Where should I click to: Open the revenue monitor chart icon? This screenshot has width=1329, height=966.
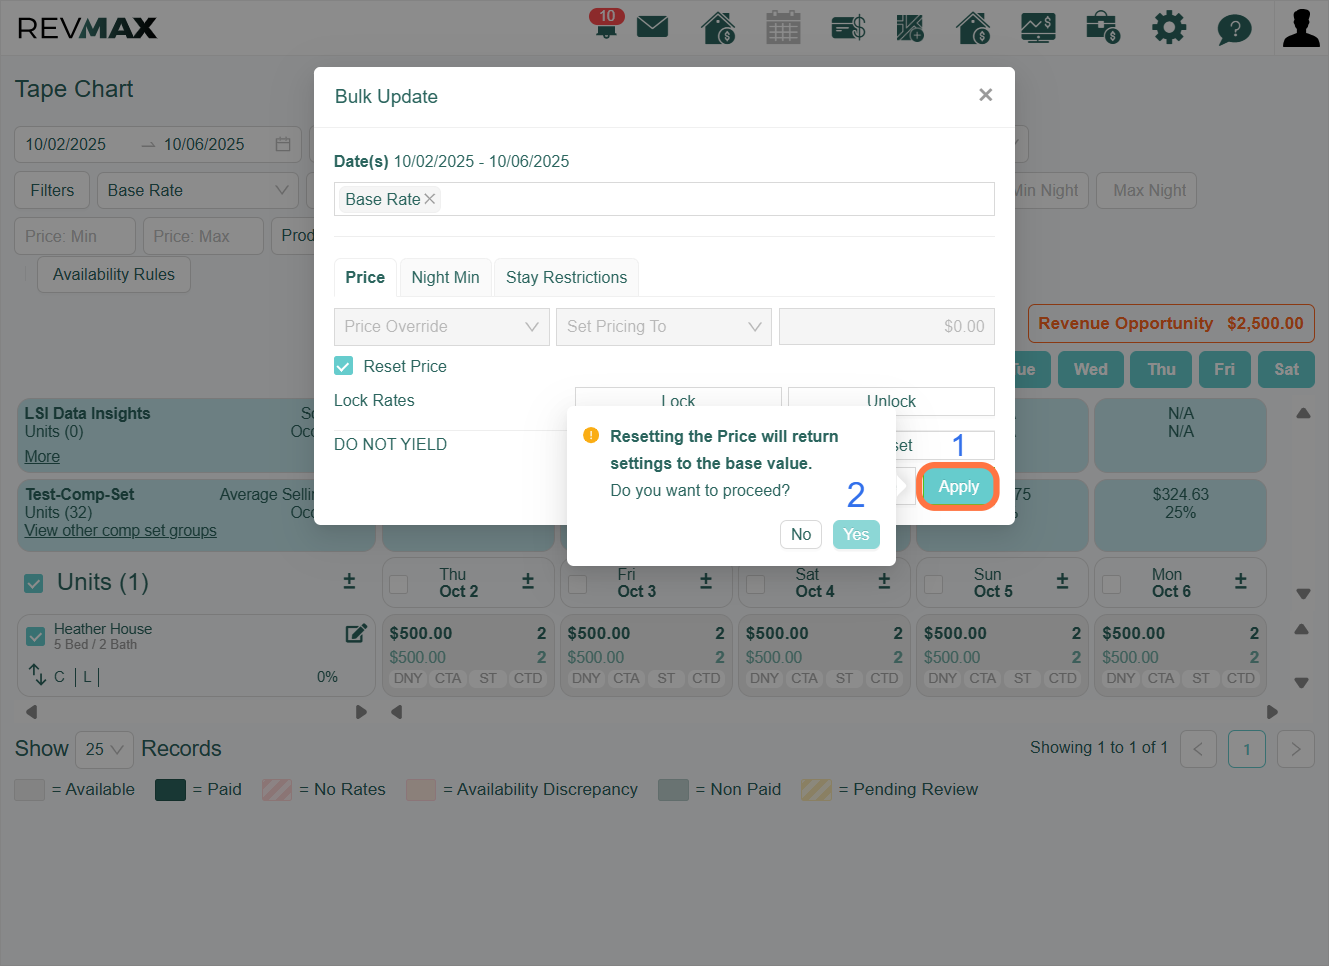point(1038,27)
